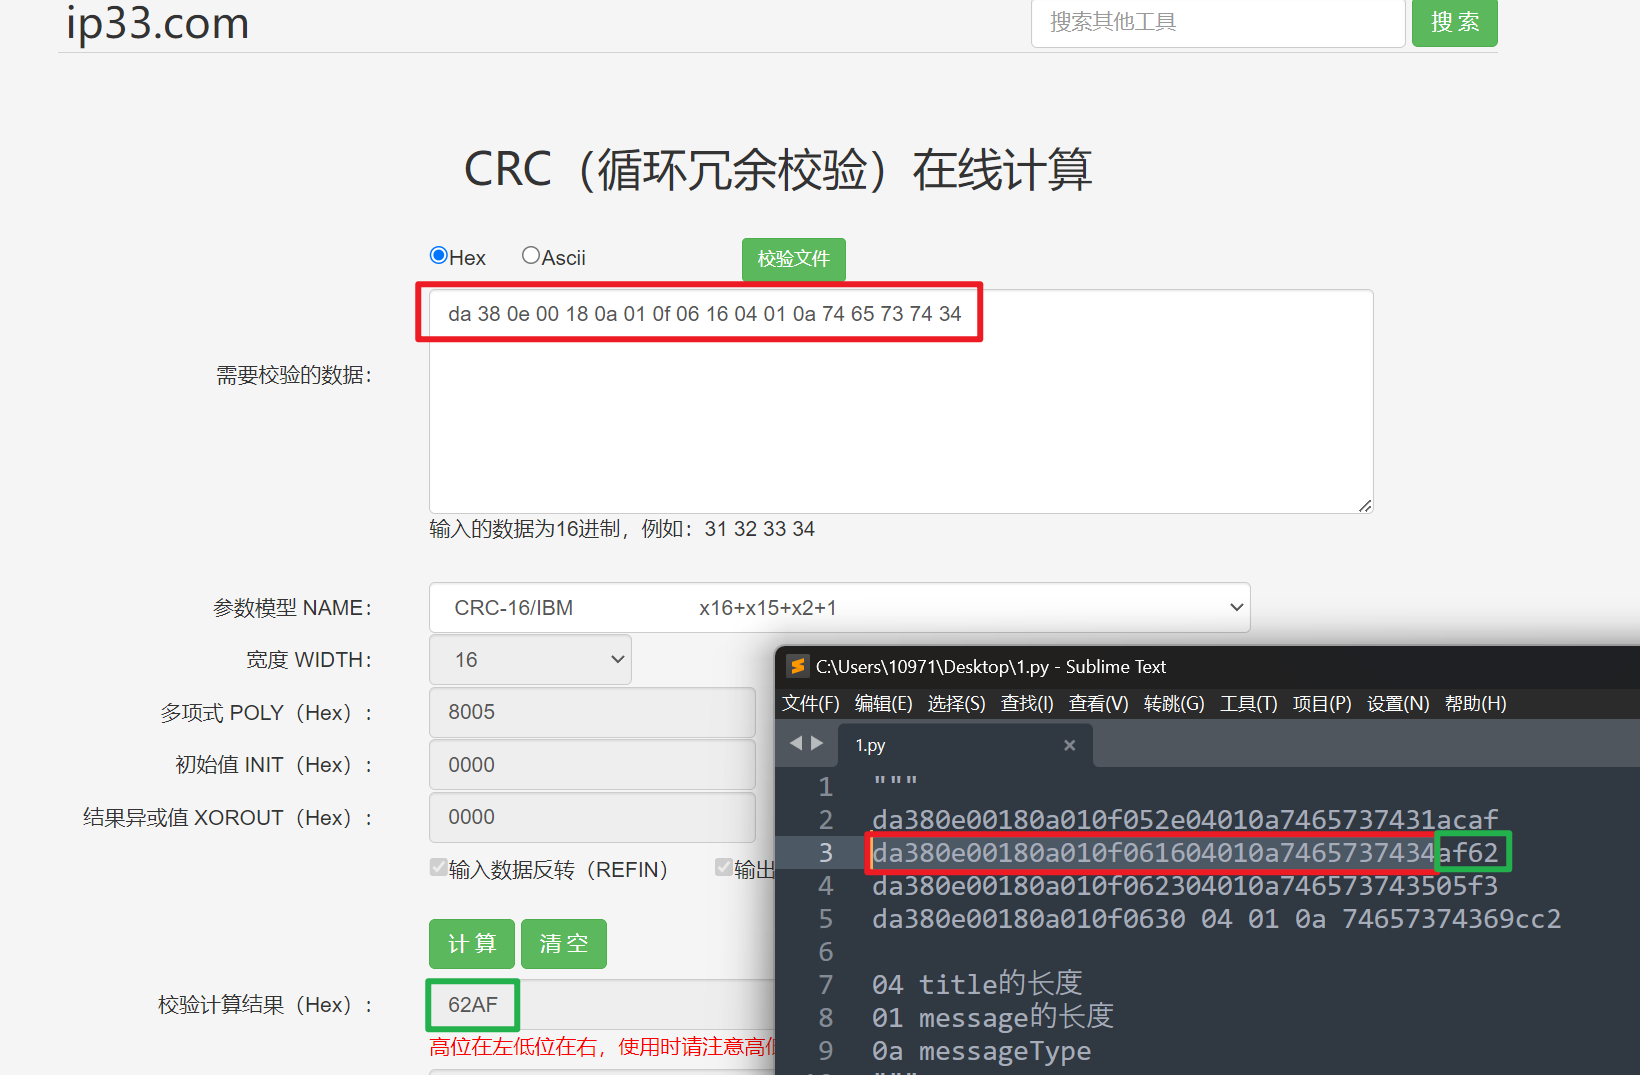Click the ip33.com site logo

point(158,22)
